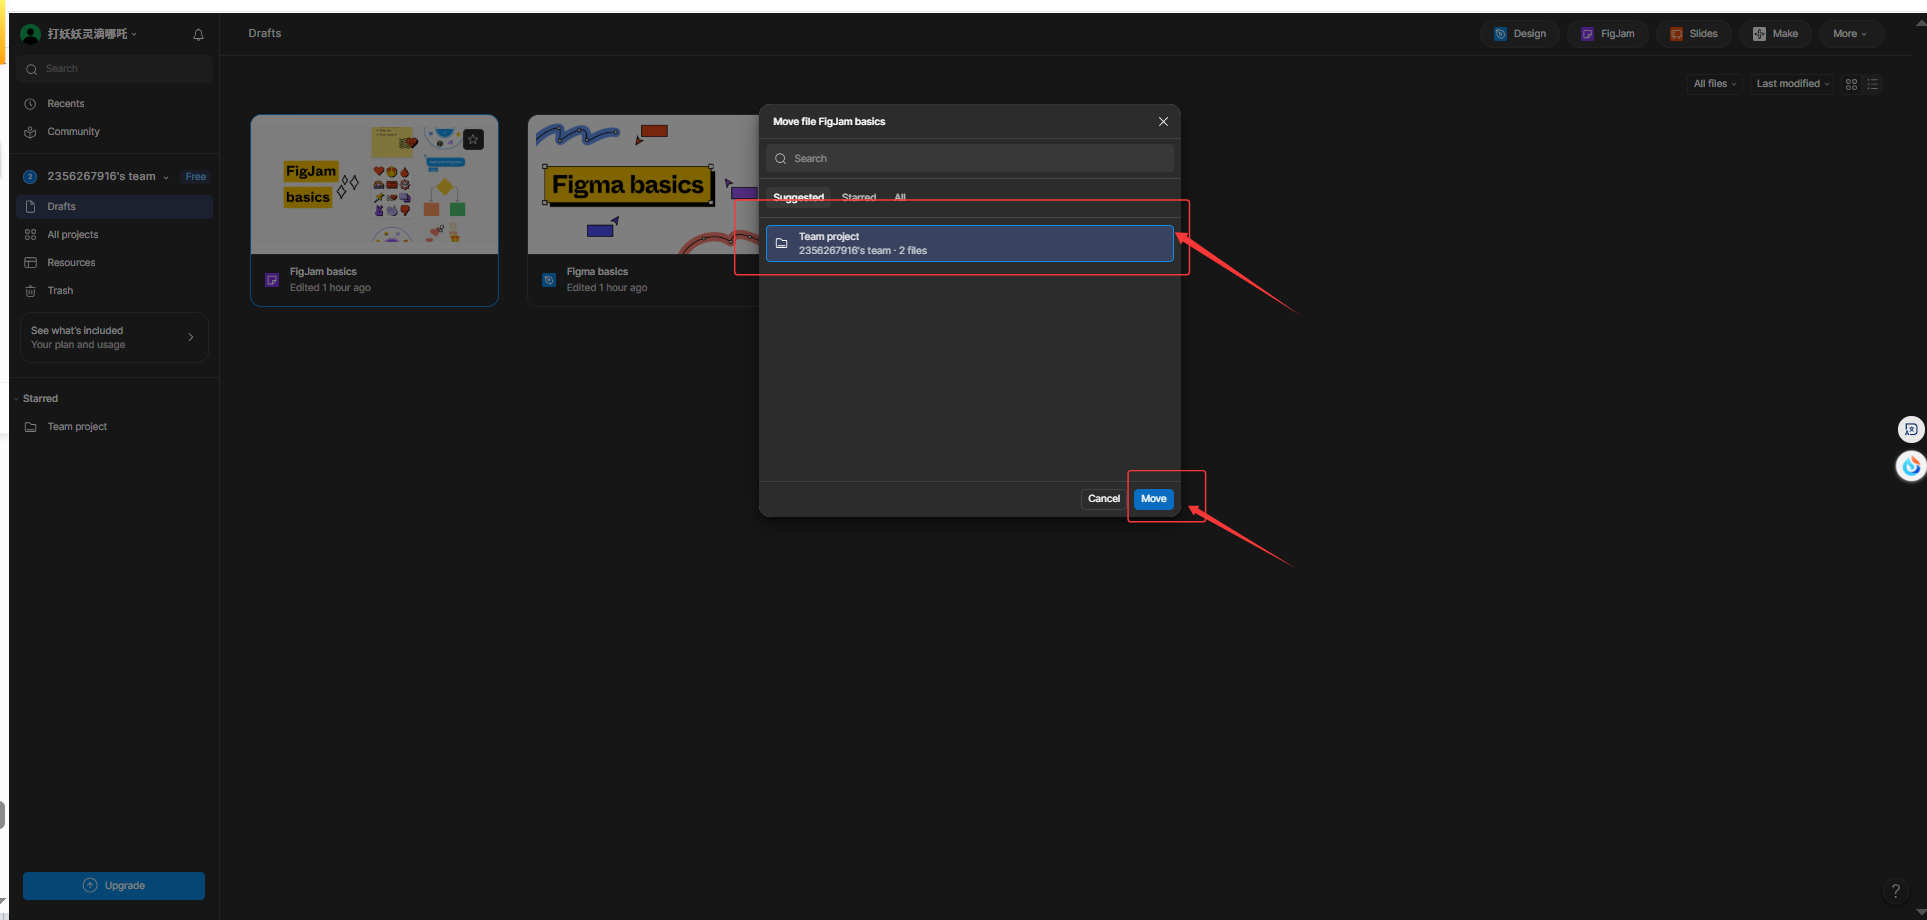
Task: Click the blue Move button
Action: coord(1154,499)
